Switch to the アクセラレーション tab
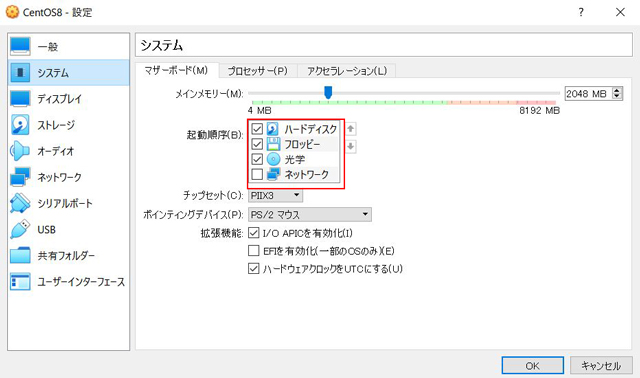Screen dimensions: 640x378 [x=347, y=71]
